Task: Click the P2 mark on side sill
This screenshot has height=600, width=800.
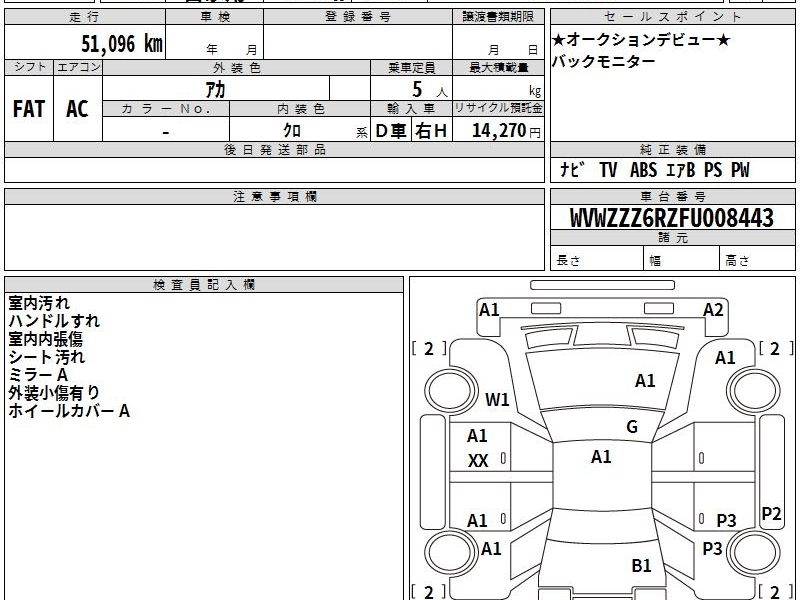Action: pyautogui.click(x=771, y=513)
